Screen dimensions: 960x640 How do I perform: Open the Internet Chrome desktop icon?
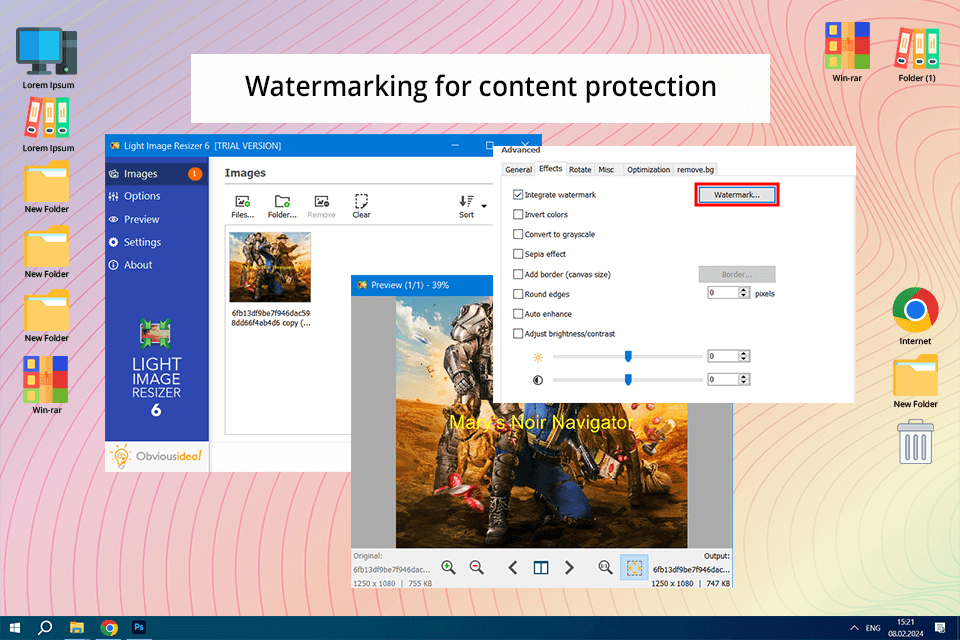[x=915, y=317]
